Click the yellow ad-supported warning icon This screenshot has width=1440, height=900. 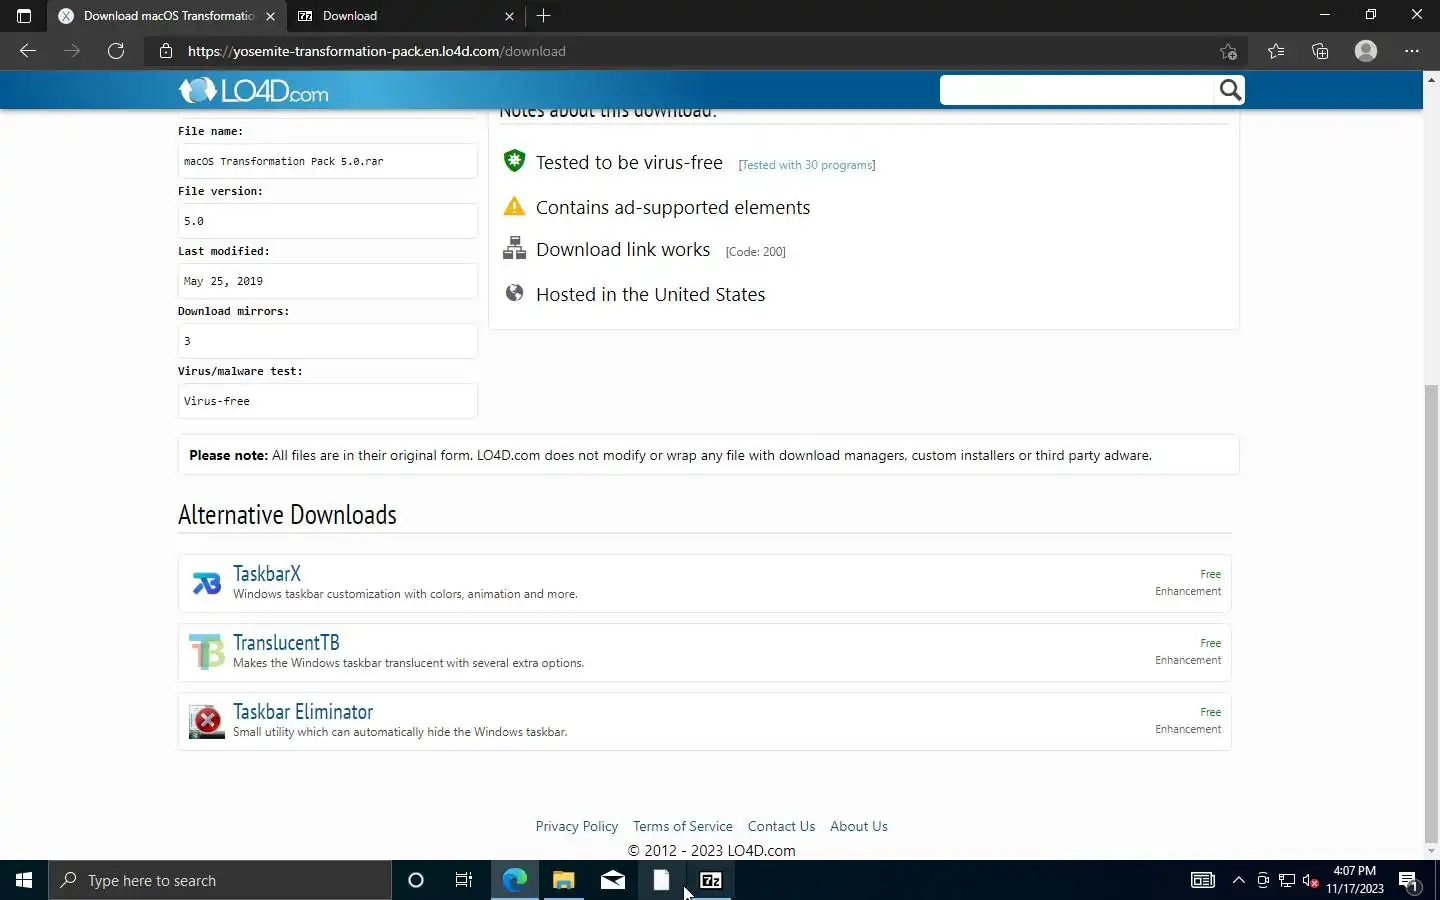point(514,206)
